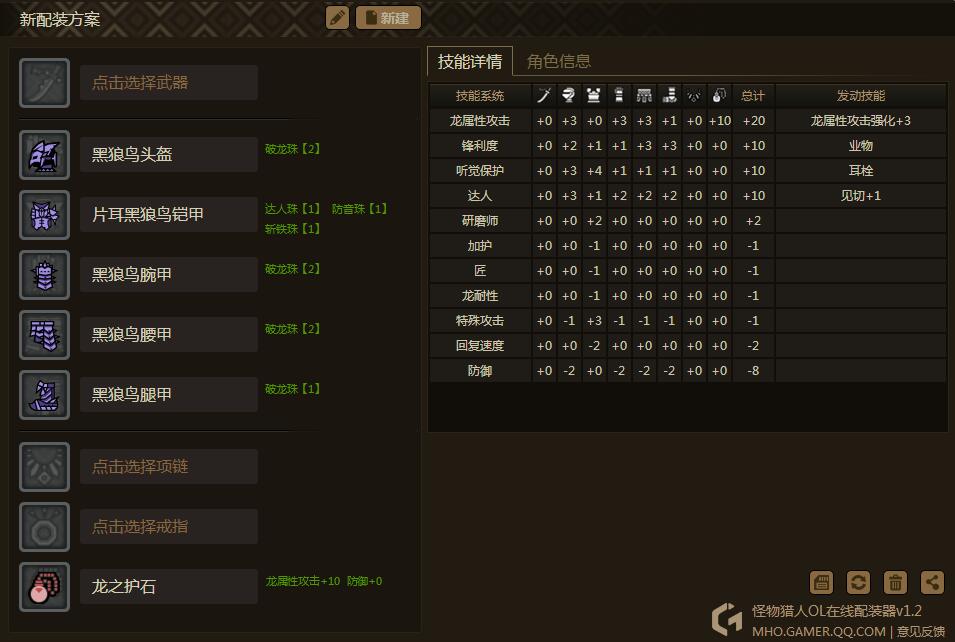Click the 达人 skill row name
This screenshot has height=642, width=955.
pos(480,196)
